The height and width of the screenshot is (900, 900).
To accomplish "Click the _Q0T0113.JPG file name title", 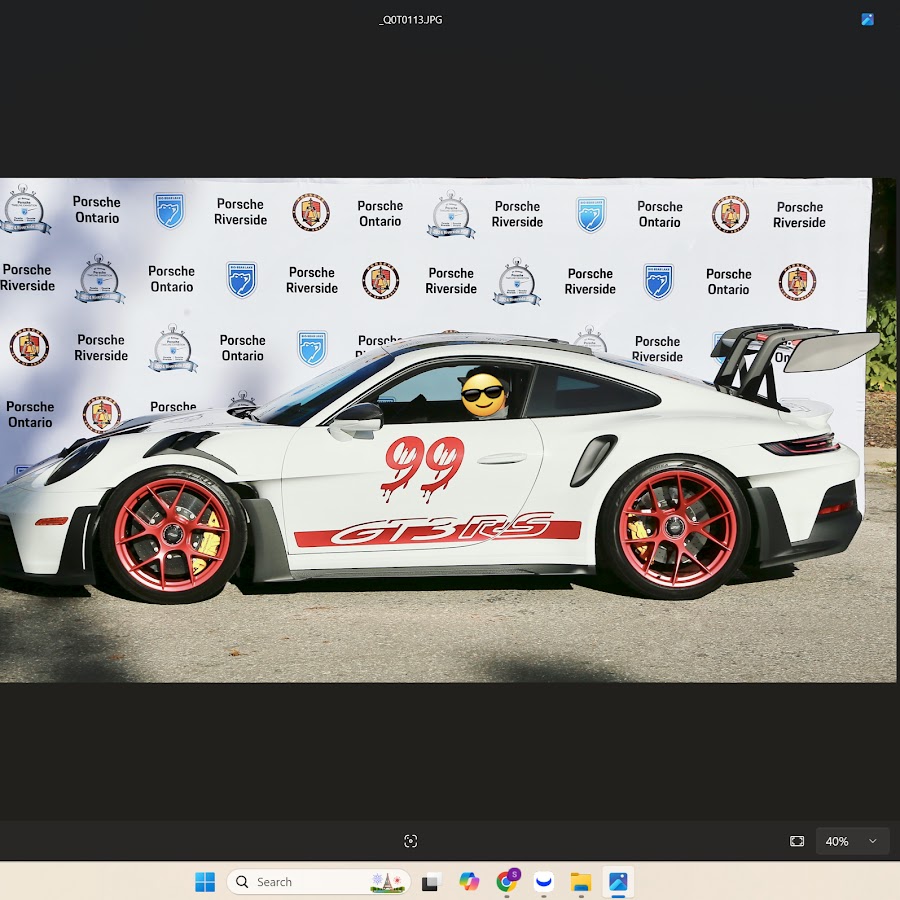I will 410,20.
